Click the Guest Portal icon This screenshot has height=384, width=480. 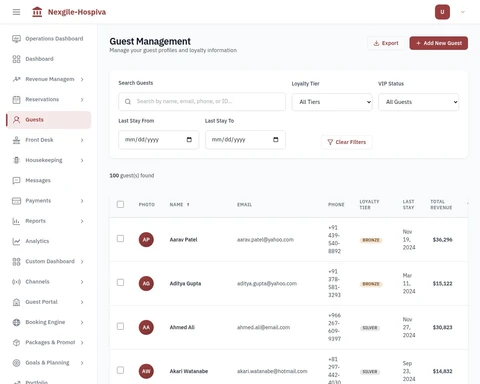(x=16, y=302)
